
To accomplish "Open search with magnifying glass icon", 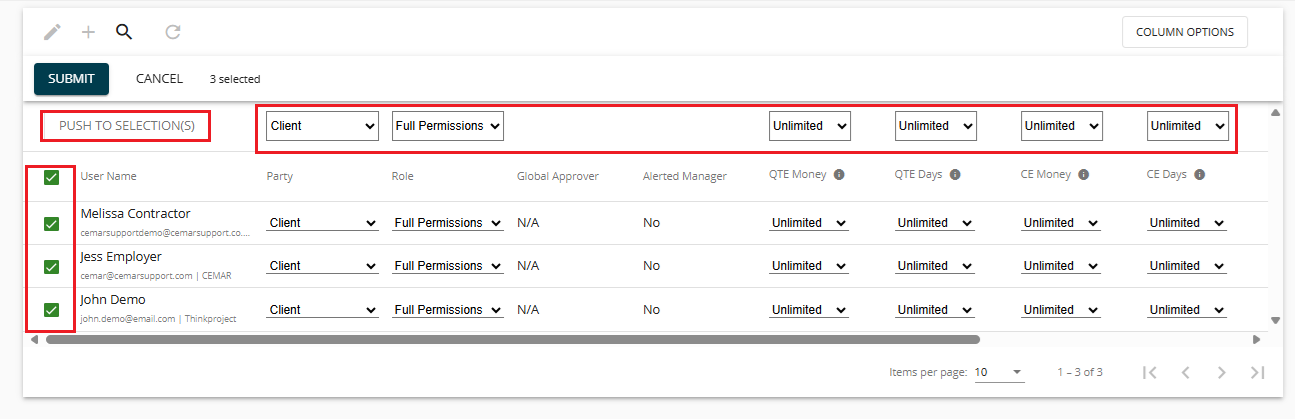I will click(x=124, y=32).
